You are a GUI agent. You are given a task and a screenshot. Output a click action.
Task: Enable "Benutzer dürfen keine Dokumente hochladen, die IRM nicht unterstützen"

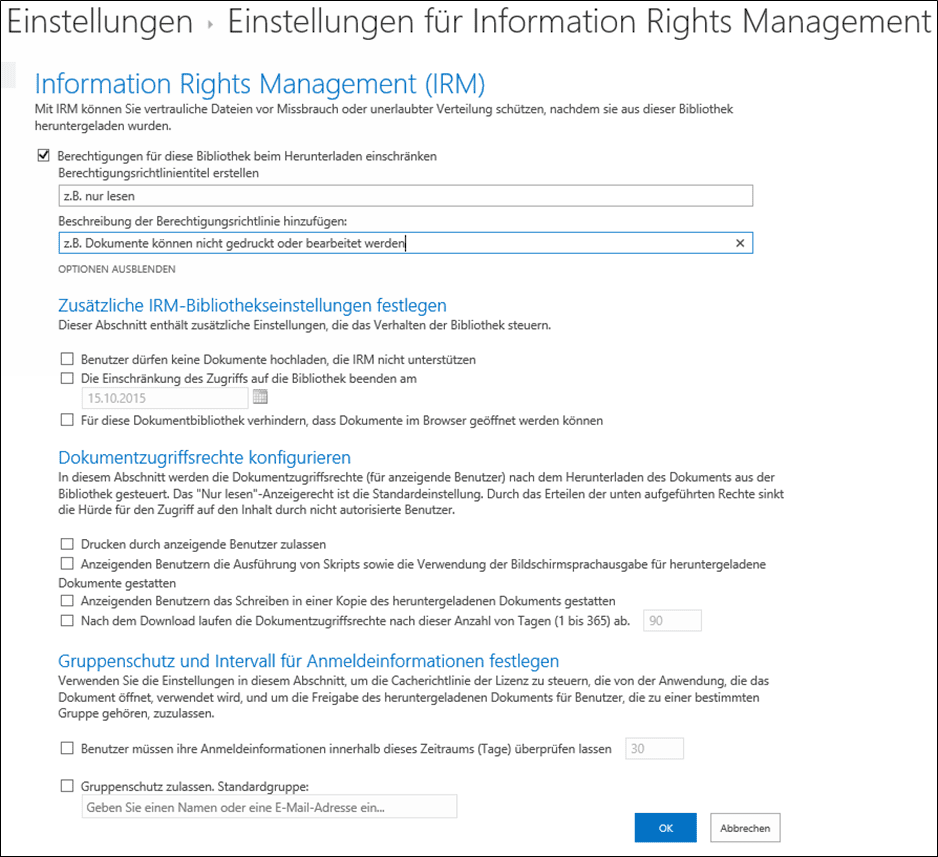click(x=67, y=358)
